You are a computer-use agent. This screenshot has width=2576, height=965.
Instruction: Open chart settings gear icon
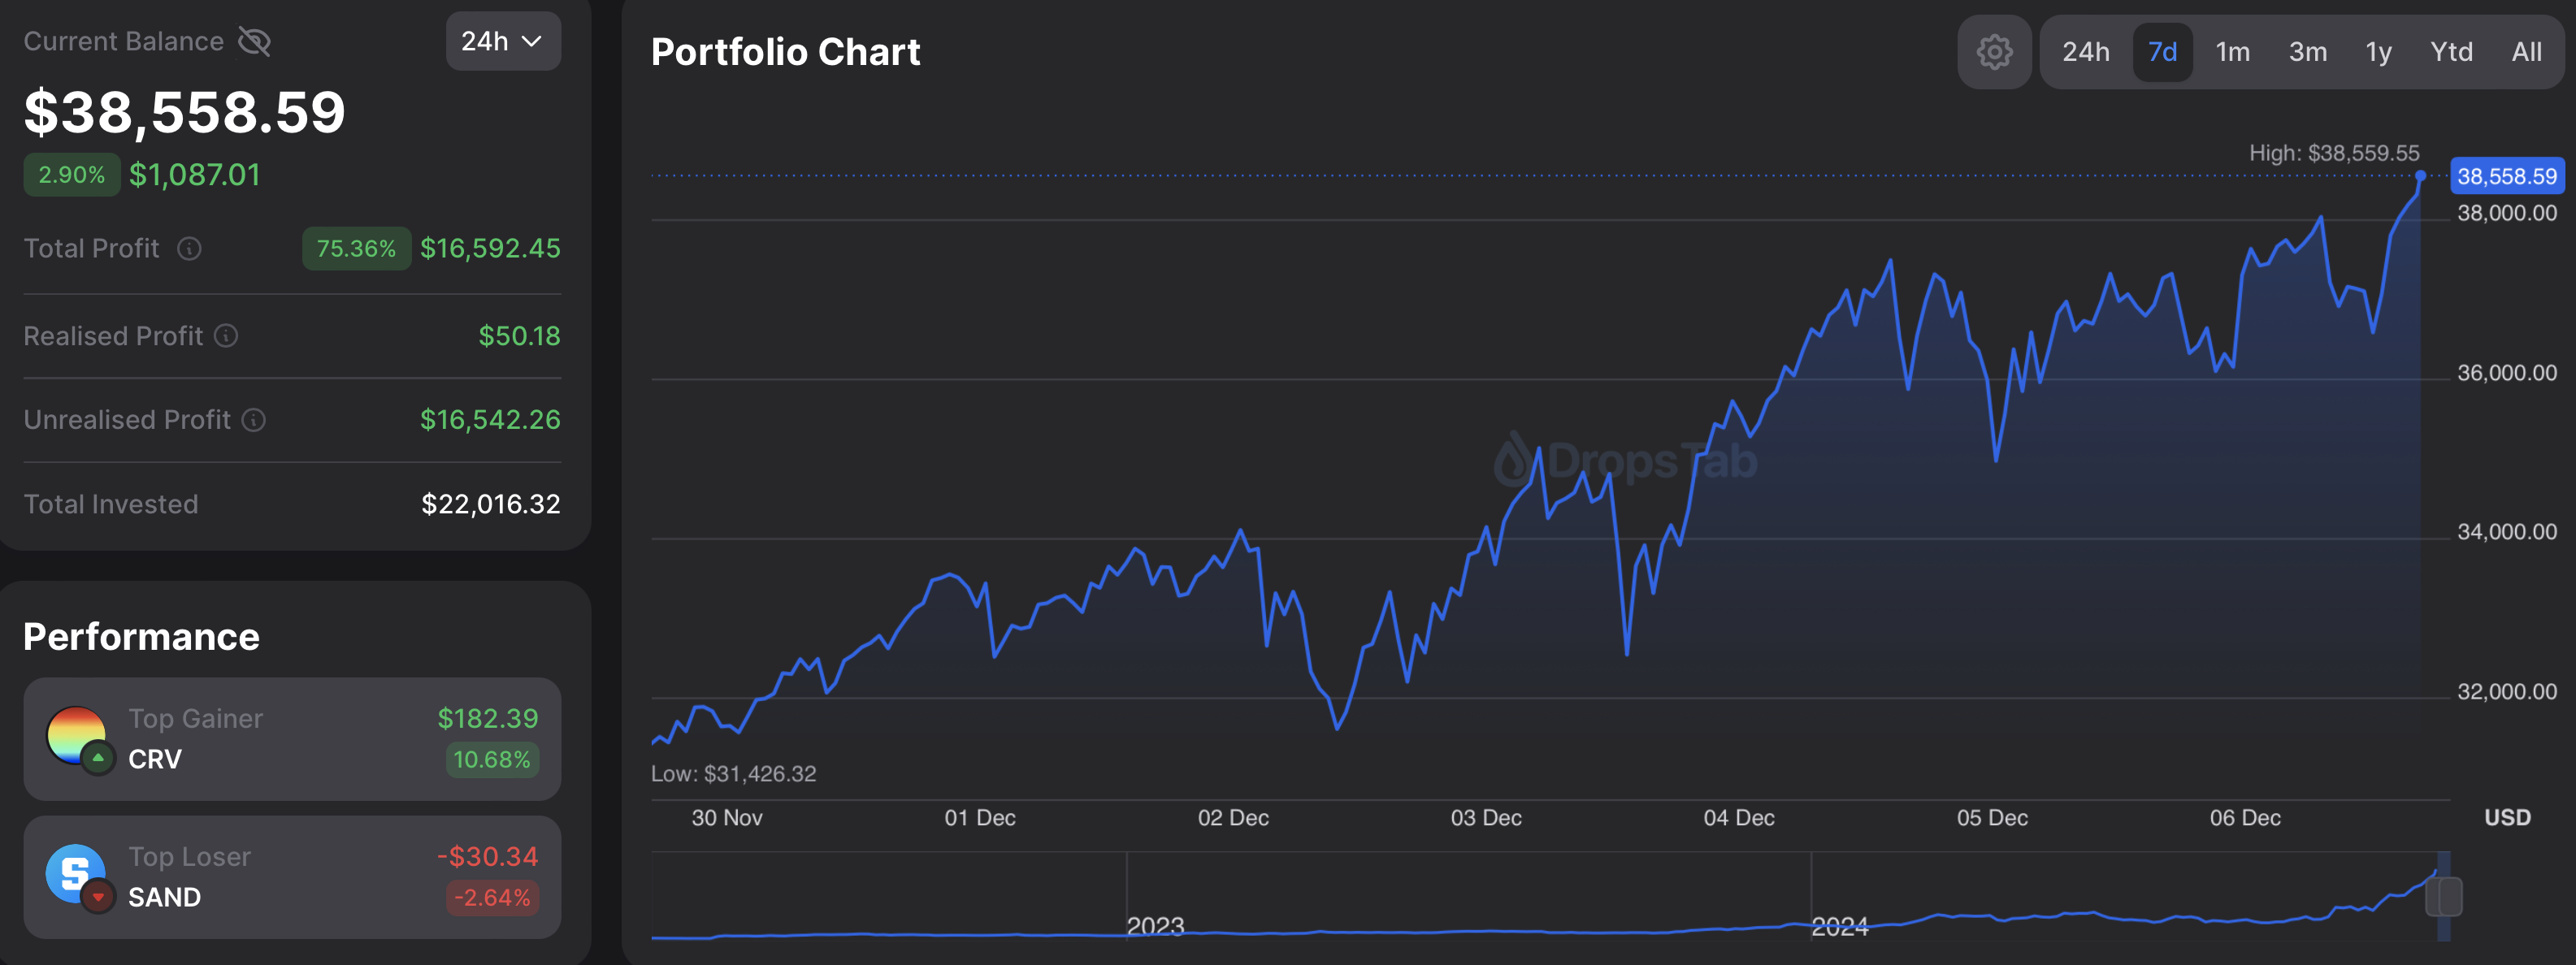click(1993, 52)
